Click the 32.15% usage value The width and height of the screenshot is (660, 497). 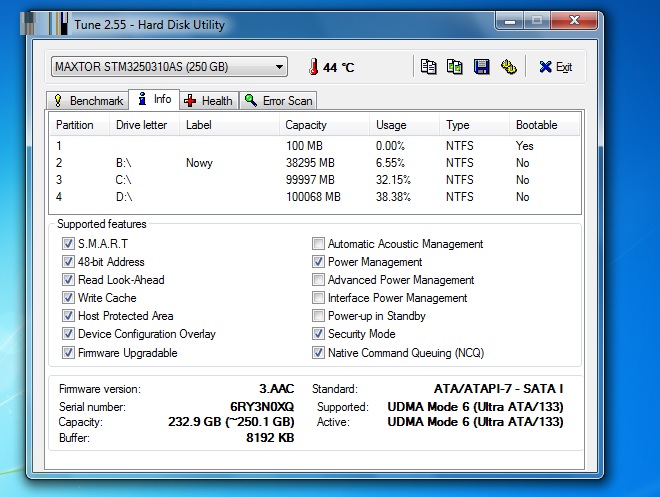pyautogui.click(x=393, y=180)
